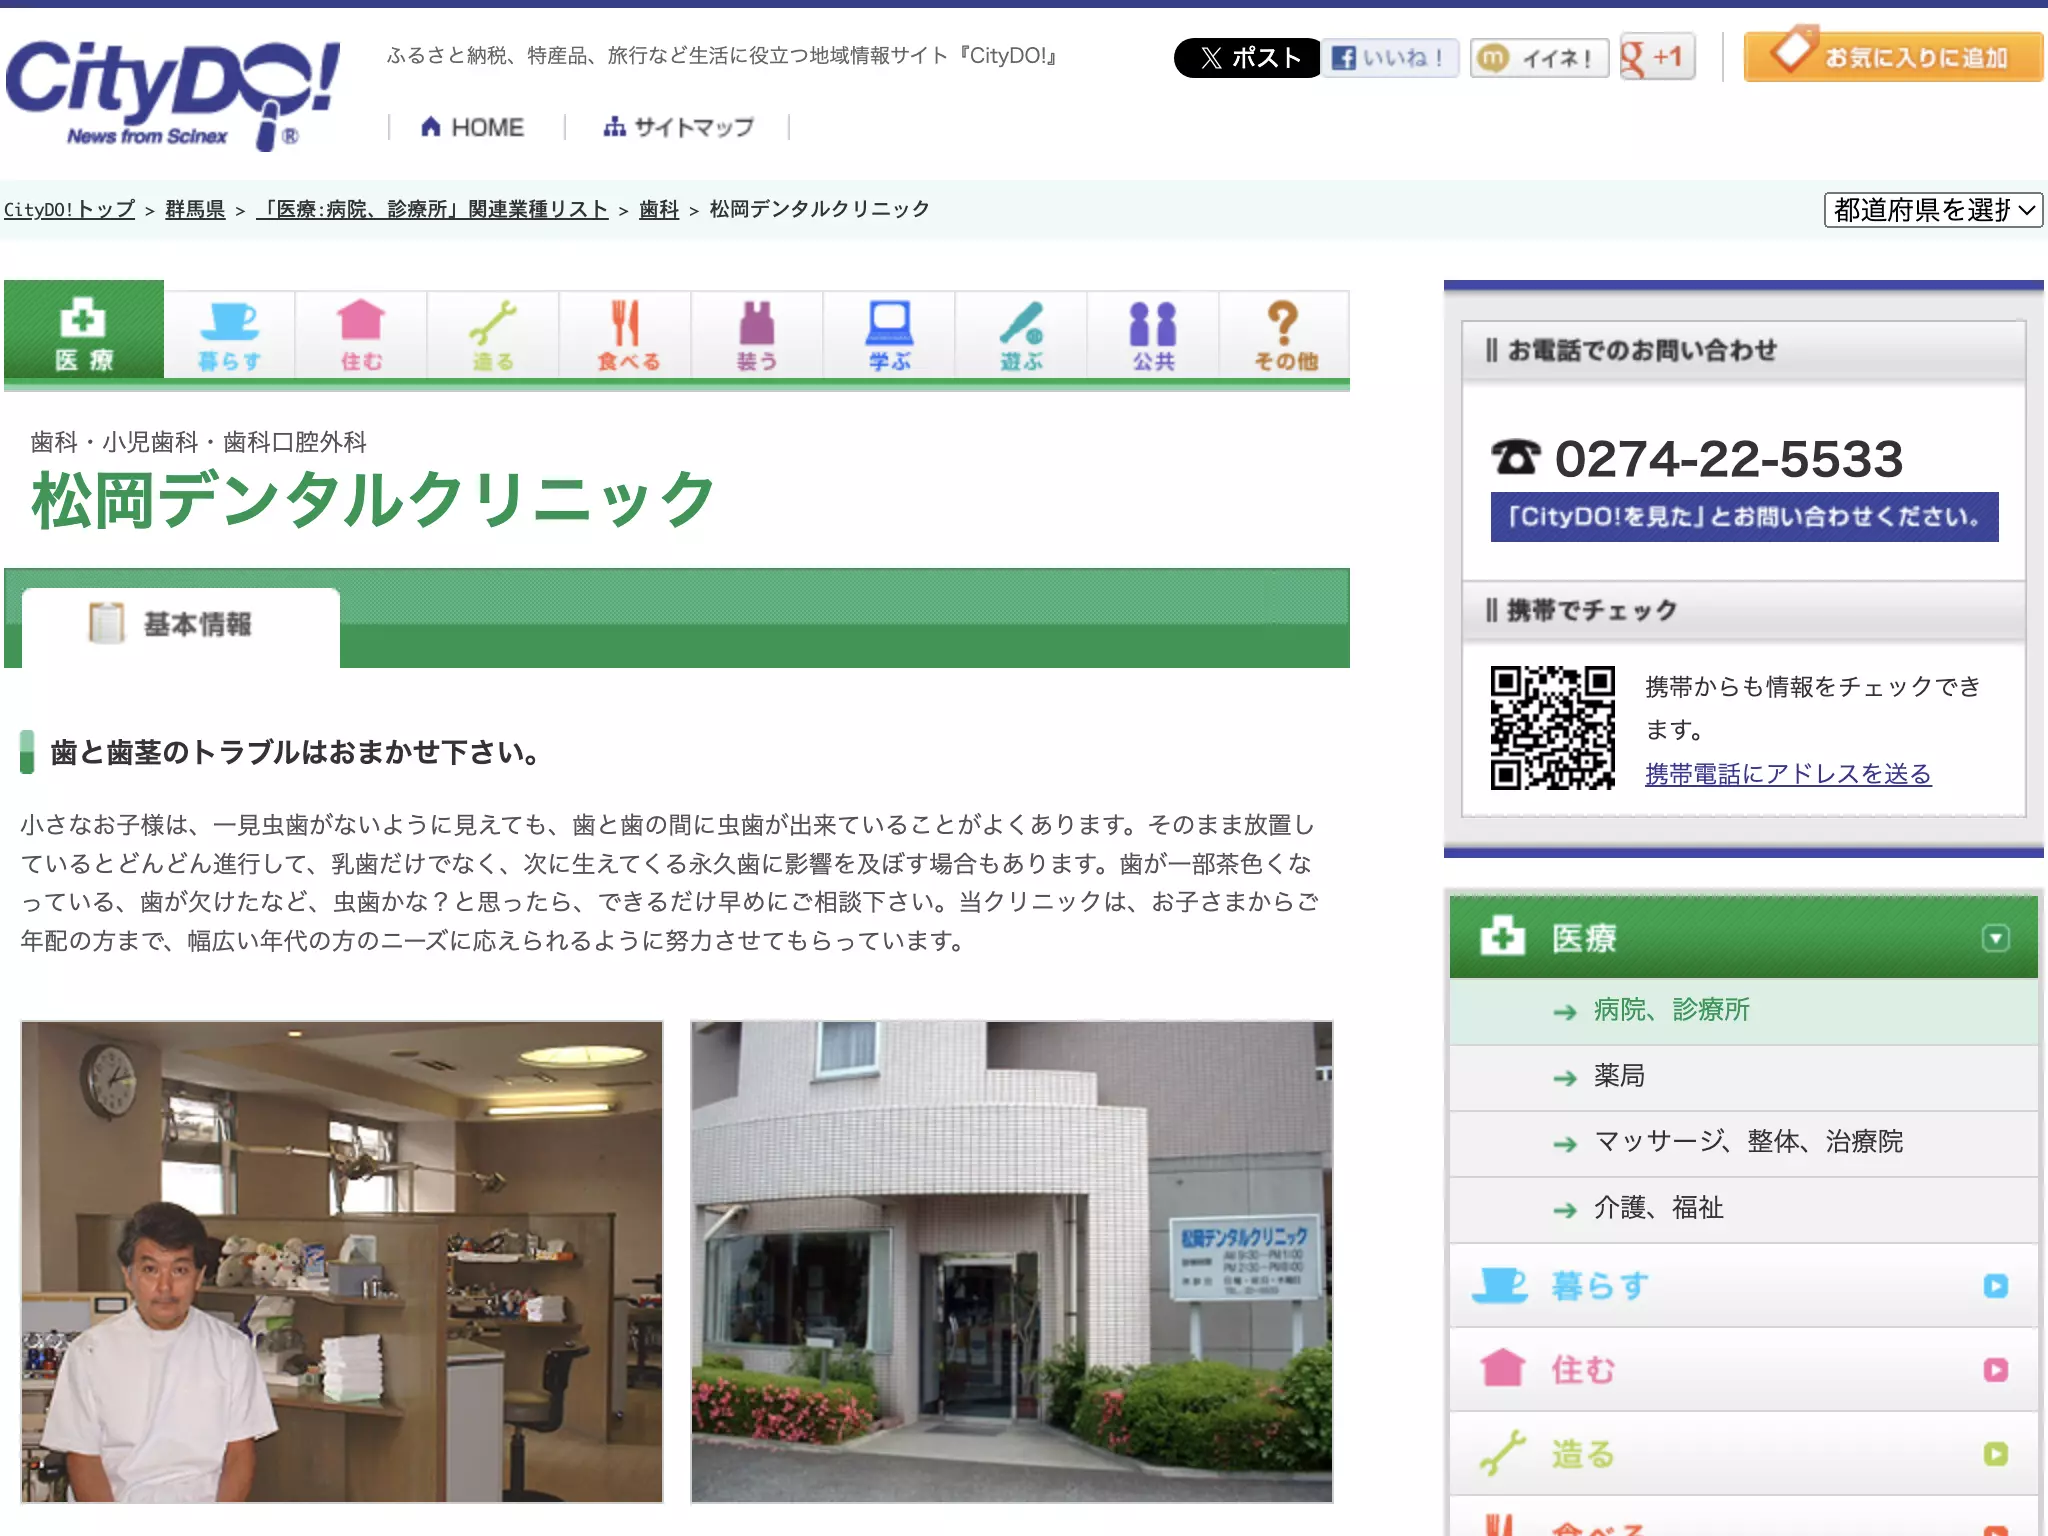Follow CityDO!トップ breadcrumb link
The width and height of the screenshot is (2048, 1536).
coord(69,209)
